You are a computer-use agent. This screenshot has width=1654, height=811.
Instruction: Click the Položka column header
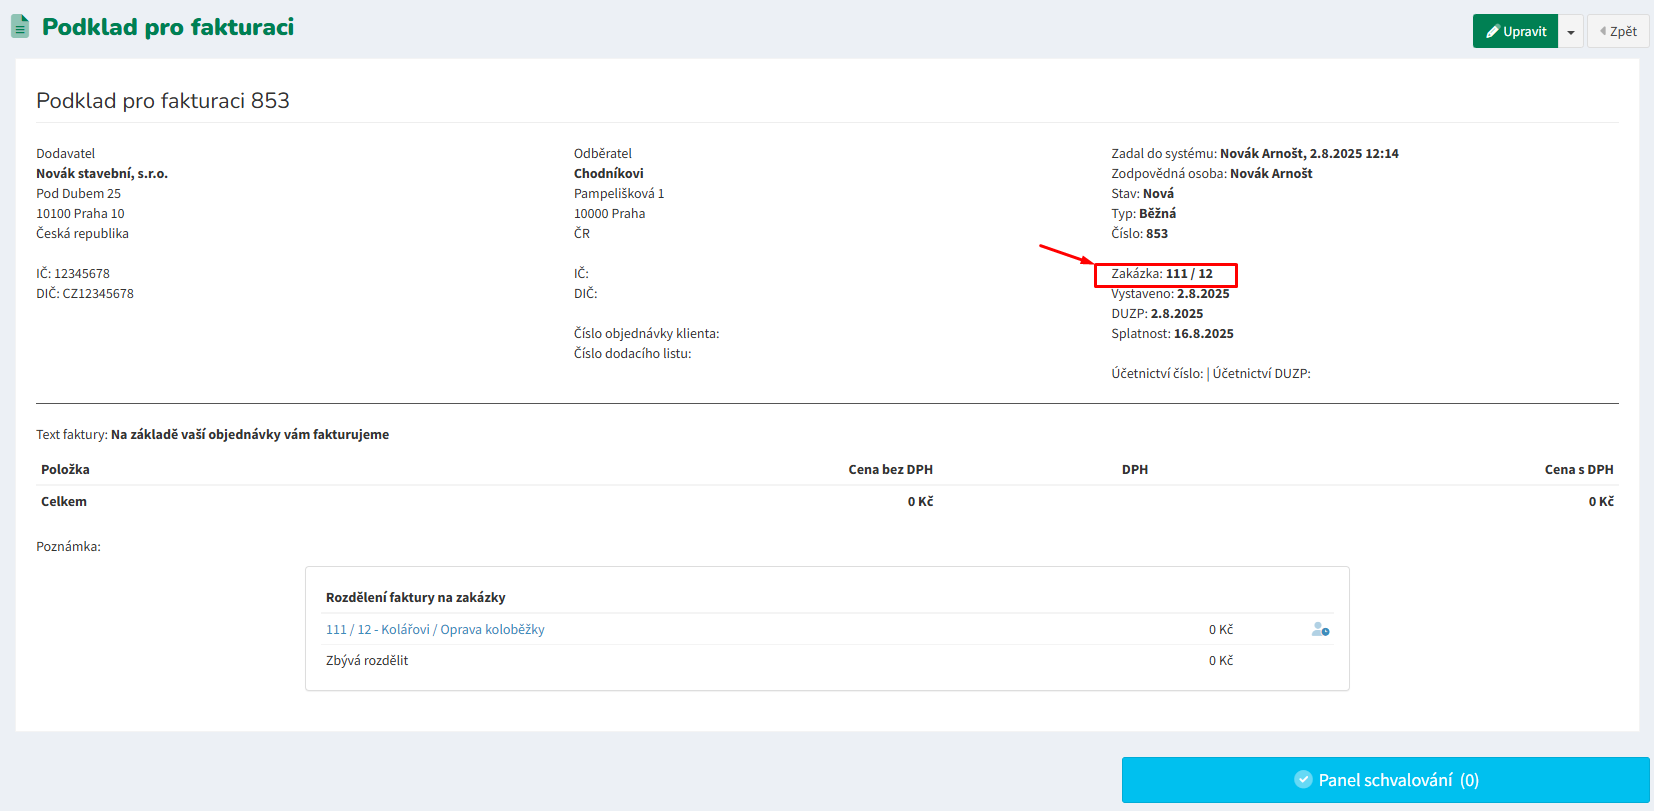65,470
